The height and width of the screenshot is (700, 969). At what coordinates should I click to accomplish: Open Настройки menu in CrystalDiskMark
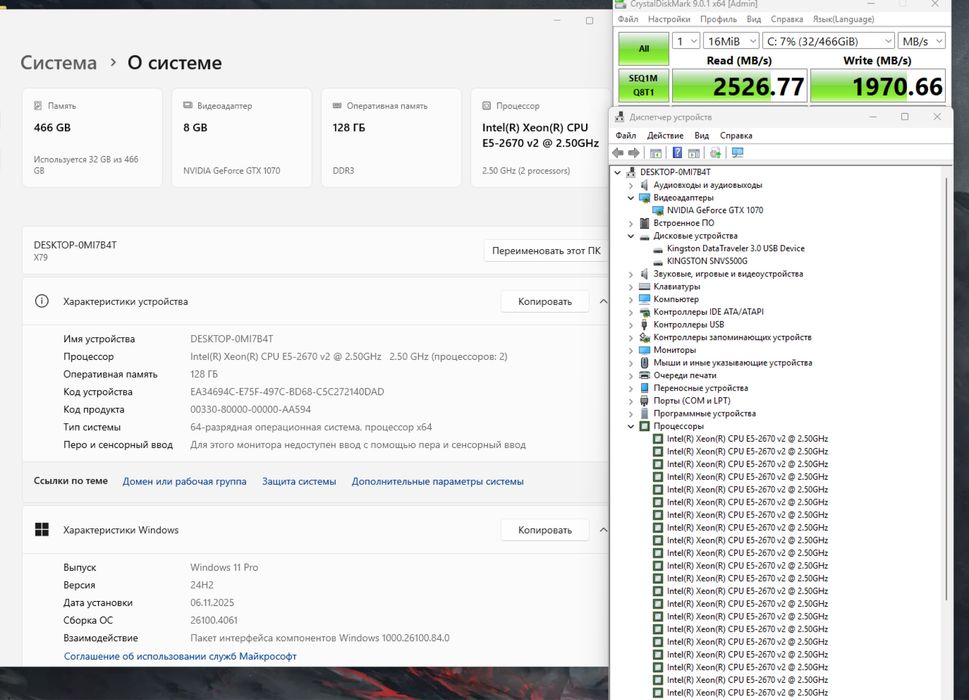[x=669, y=19]
